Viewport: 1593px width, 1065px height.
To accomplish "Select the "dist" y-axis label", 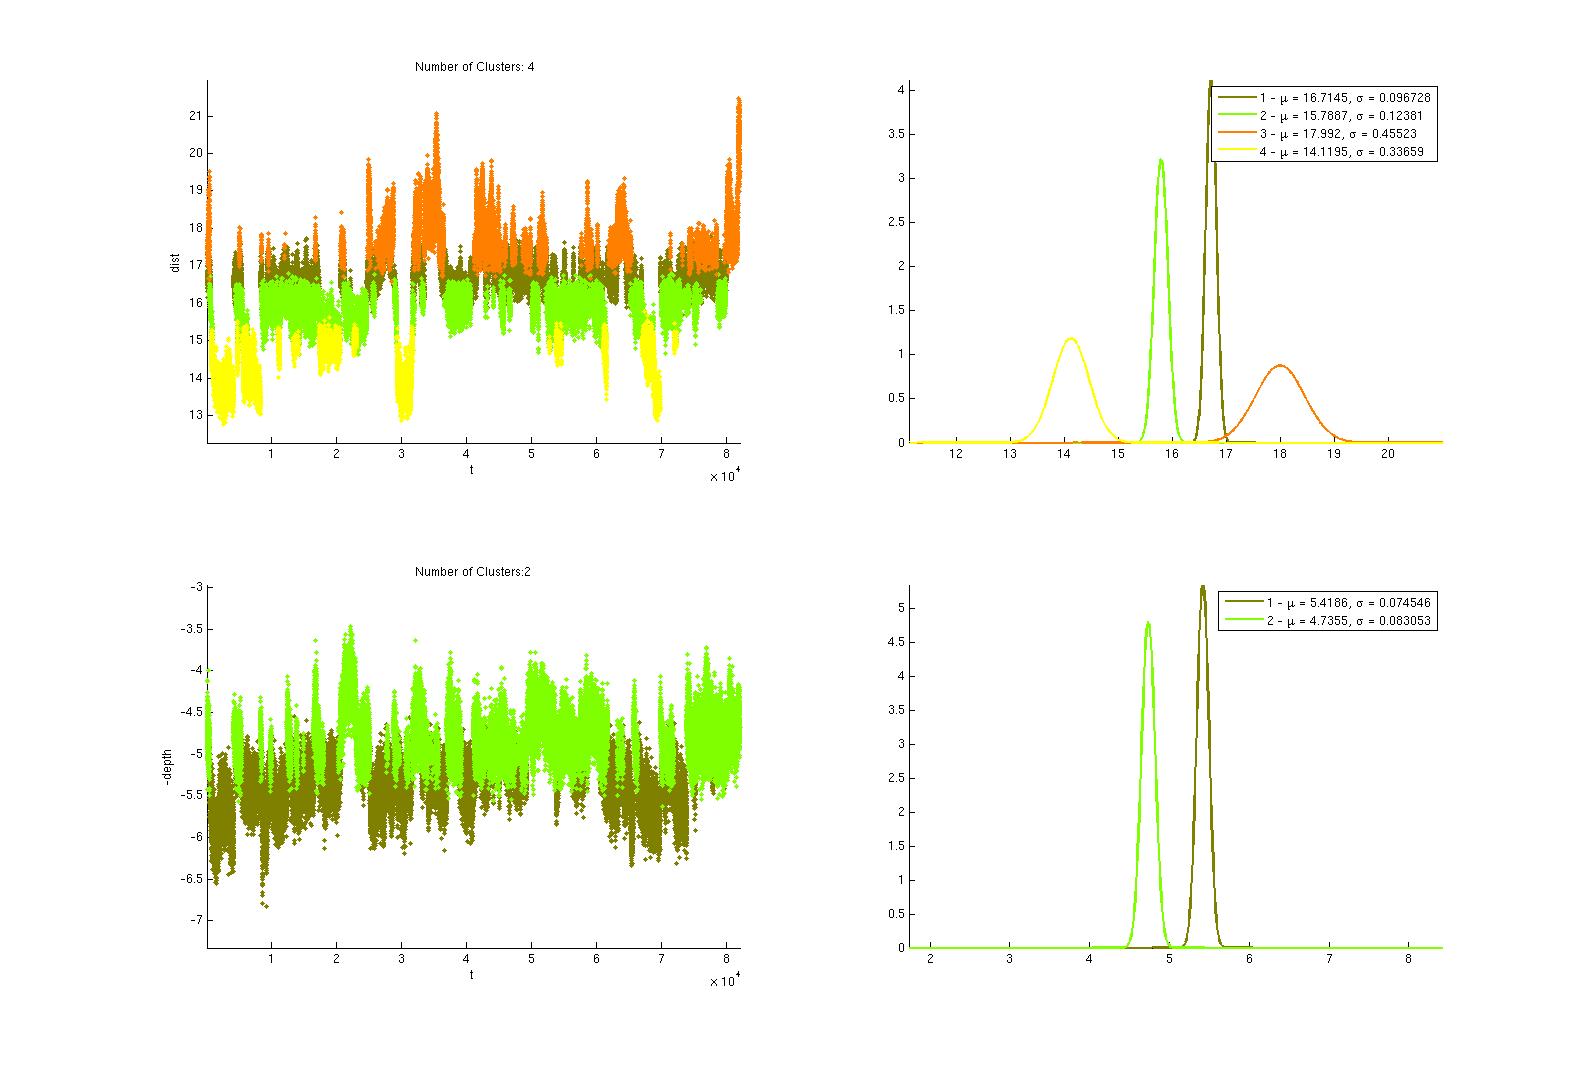I will tap(175, 264).
